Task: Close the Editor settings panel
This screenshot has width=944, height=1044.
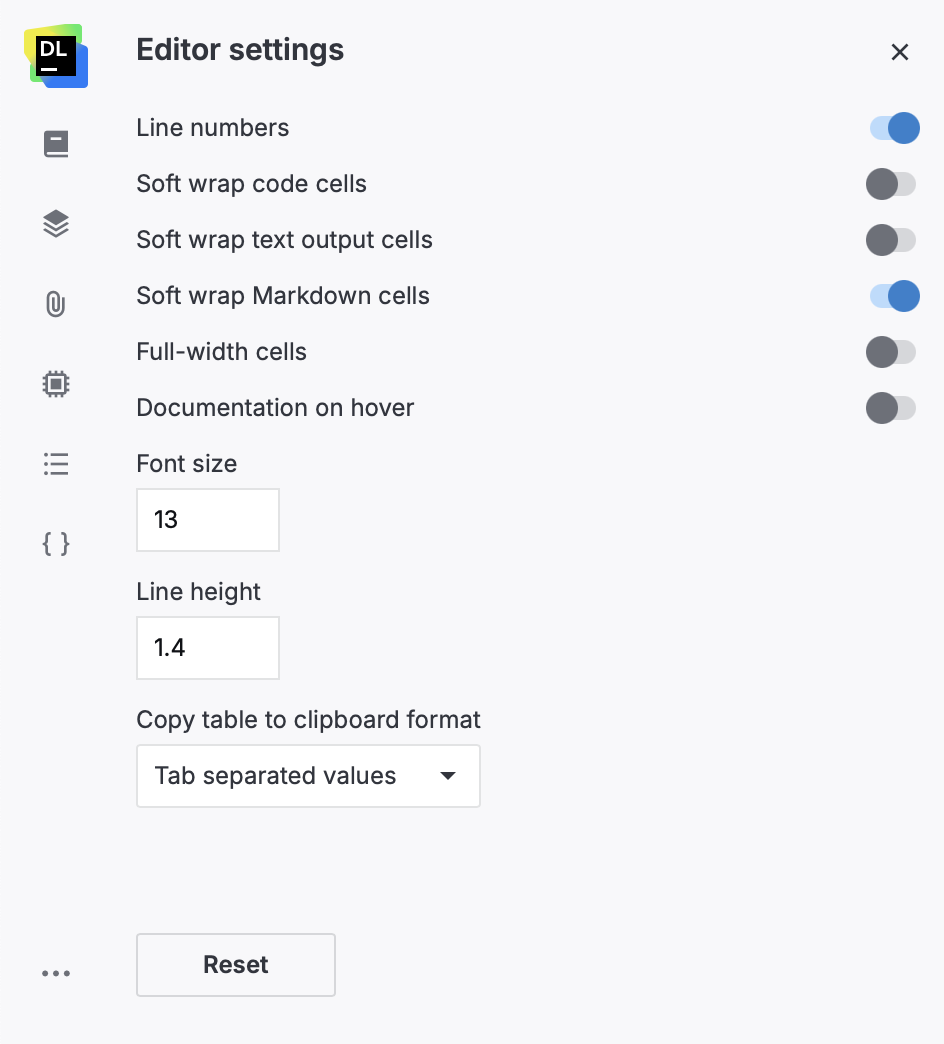Action: (x=899, y=52)
